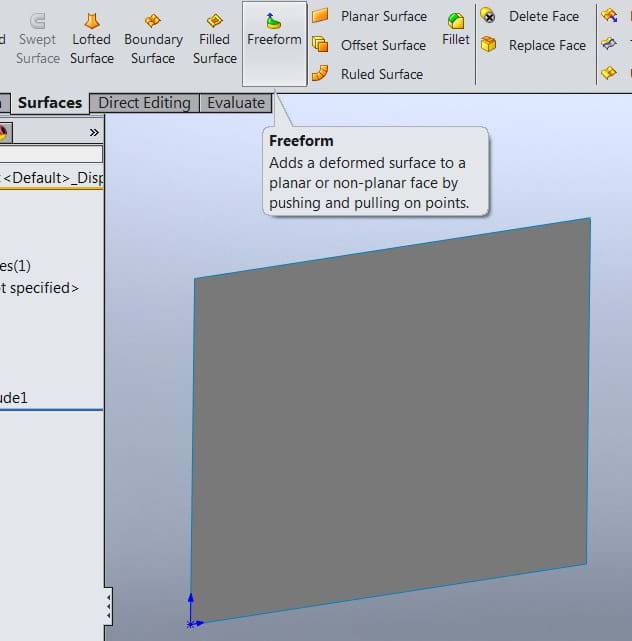Activate the Filled Surface tool
The height and width of the screenshot is (641, 632).
(x=214, y=38)
